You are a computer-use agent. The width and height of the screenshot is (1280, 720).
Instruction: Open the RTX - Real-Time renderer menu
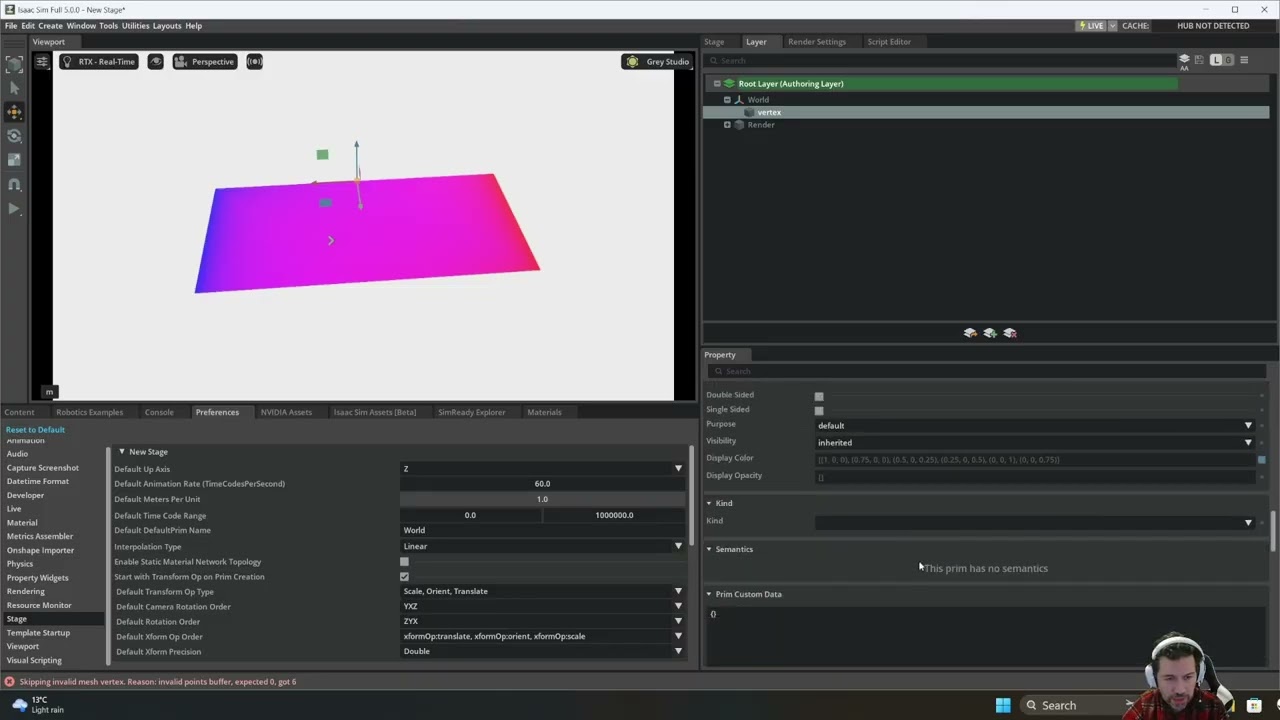pos(98,62)
